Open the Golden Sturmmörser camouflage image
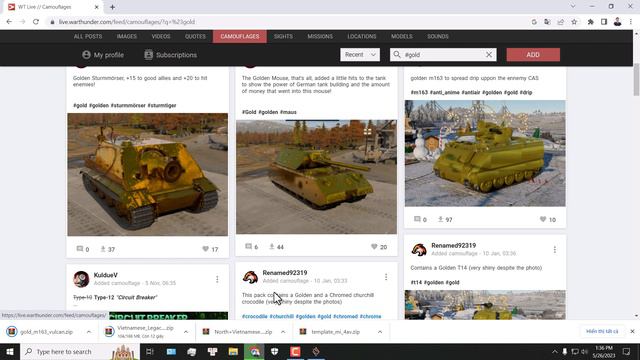This screenshot has height=360, width=640. pos(147,174)
